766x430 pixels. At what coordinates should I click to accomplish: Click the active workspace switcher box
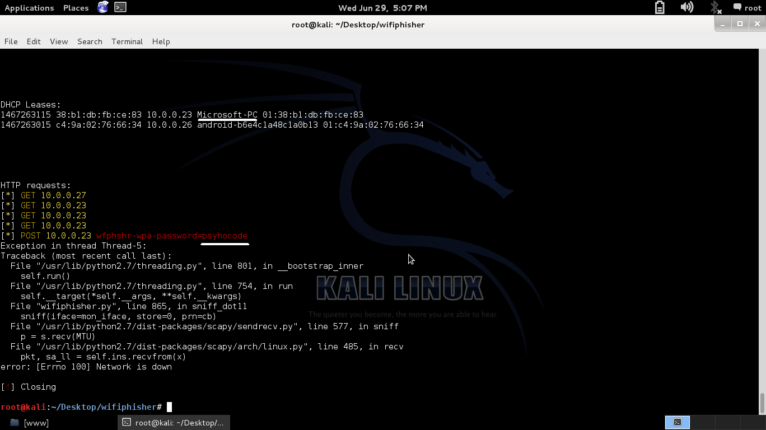click(677, 422)
